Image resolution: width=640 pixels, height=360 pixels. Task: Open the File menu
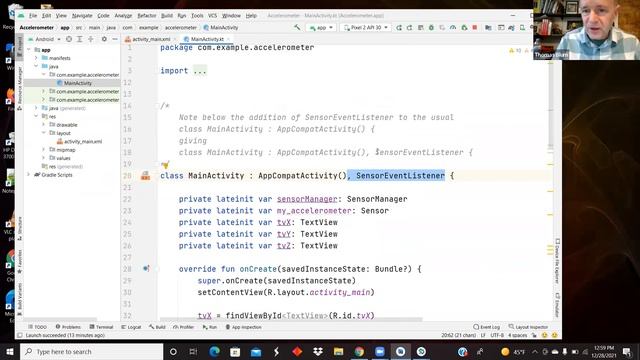pos(33,16)
